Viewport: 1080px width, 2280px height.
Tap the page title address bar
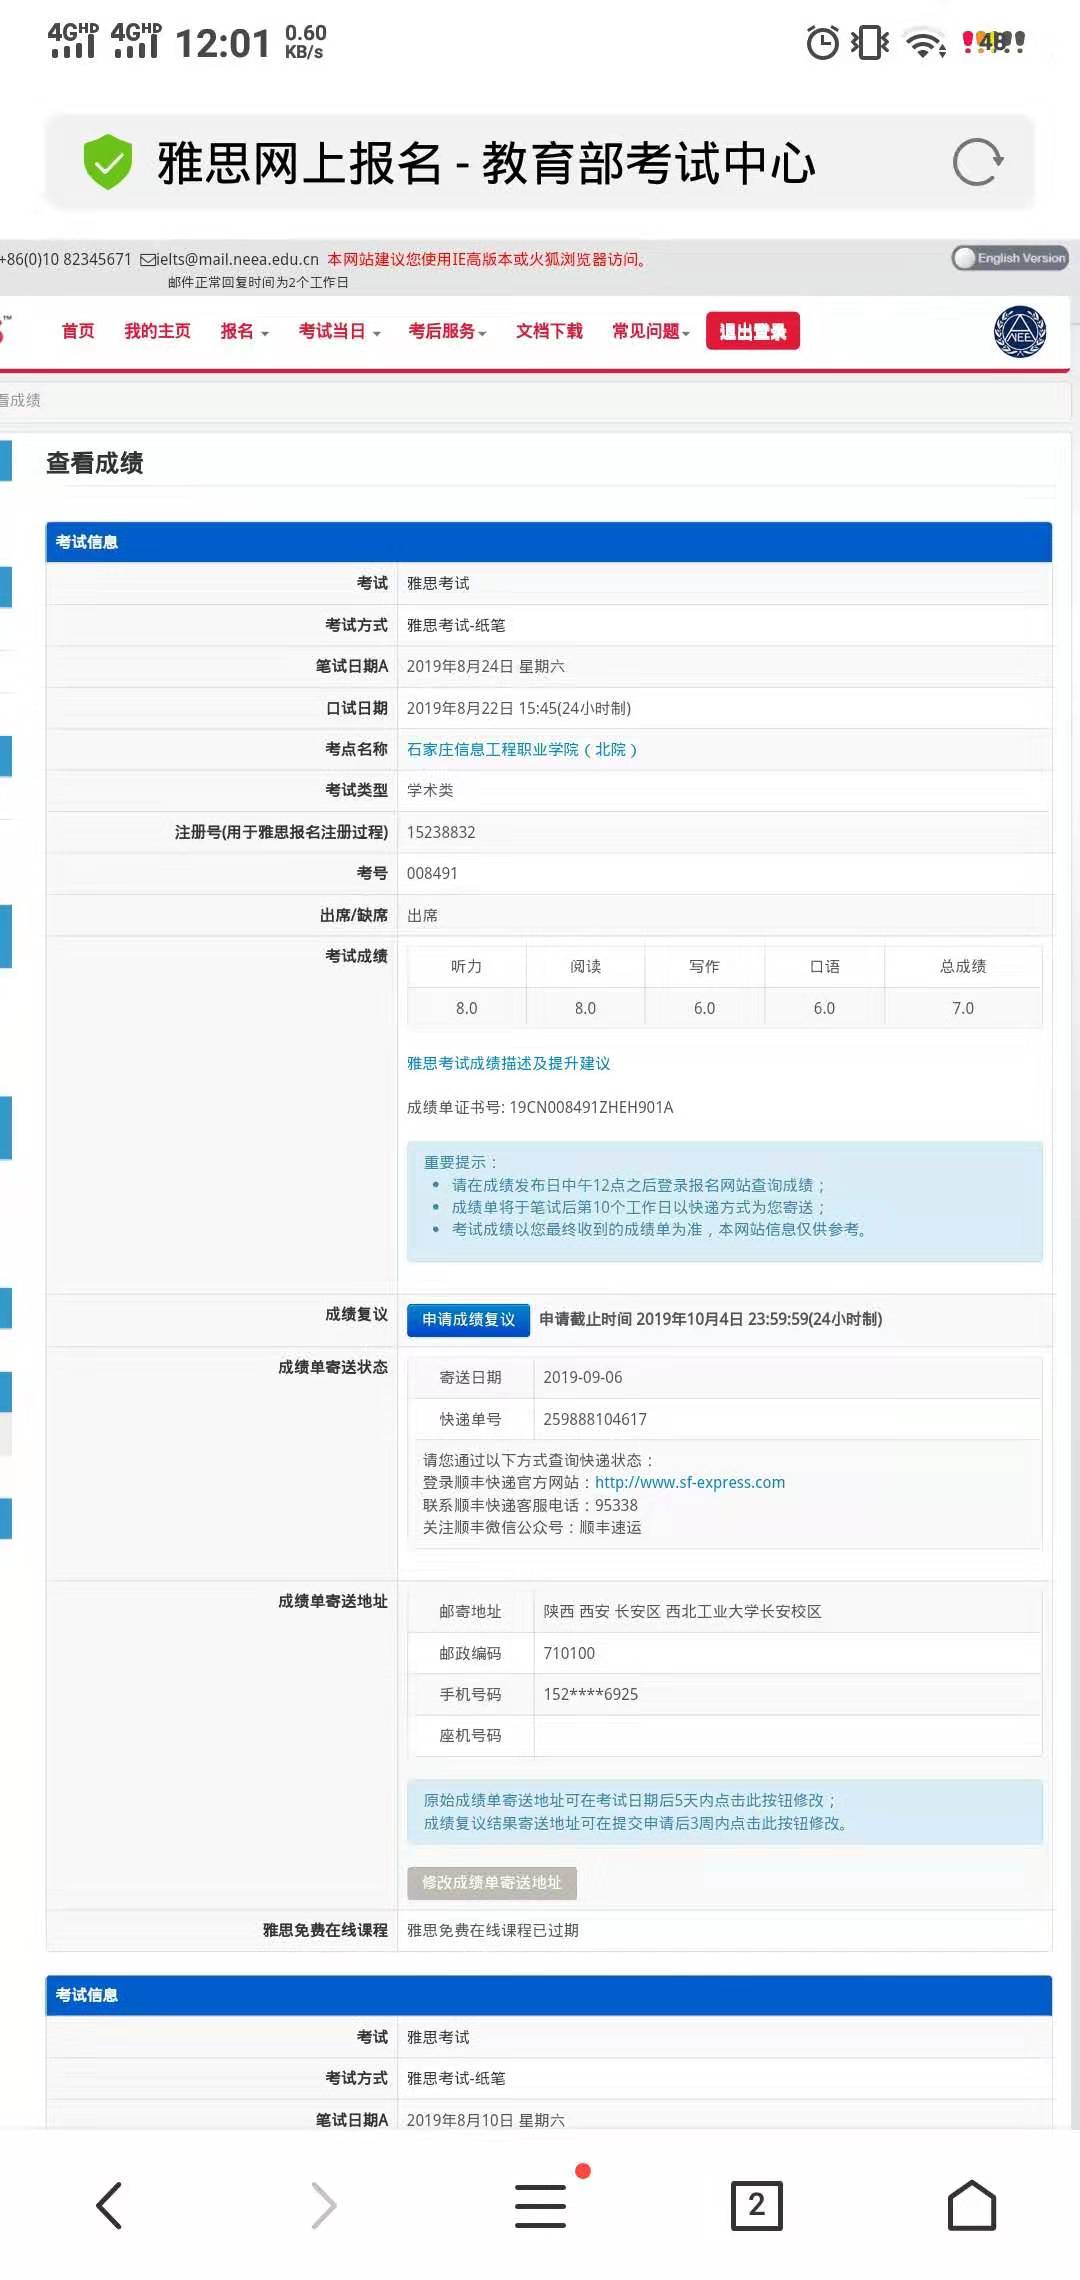(x=540, y=162)
